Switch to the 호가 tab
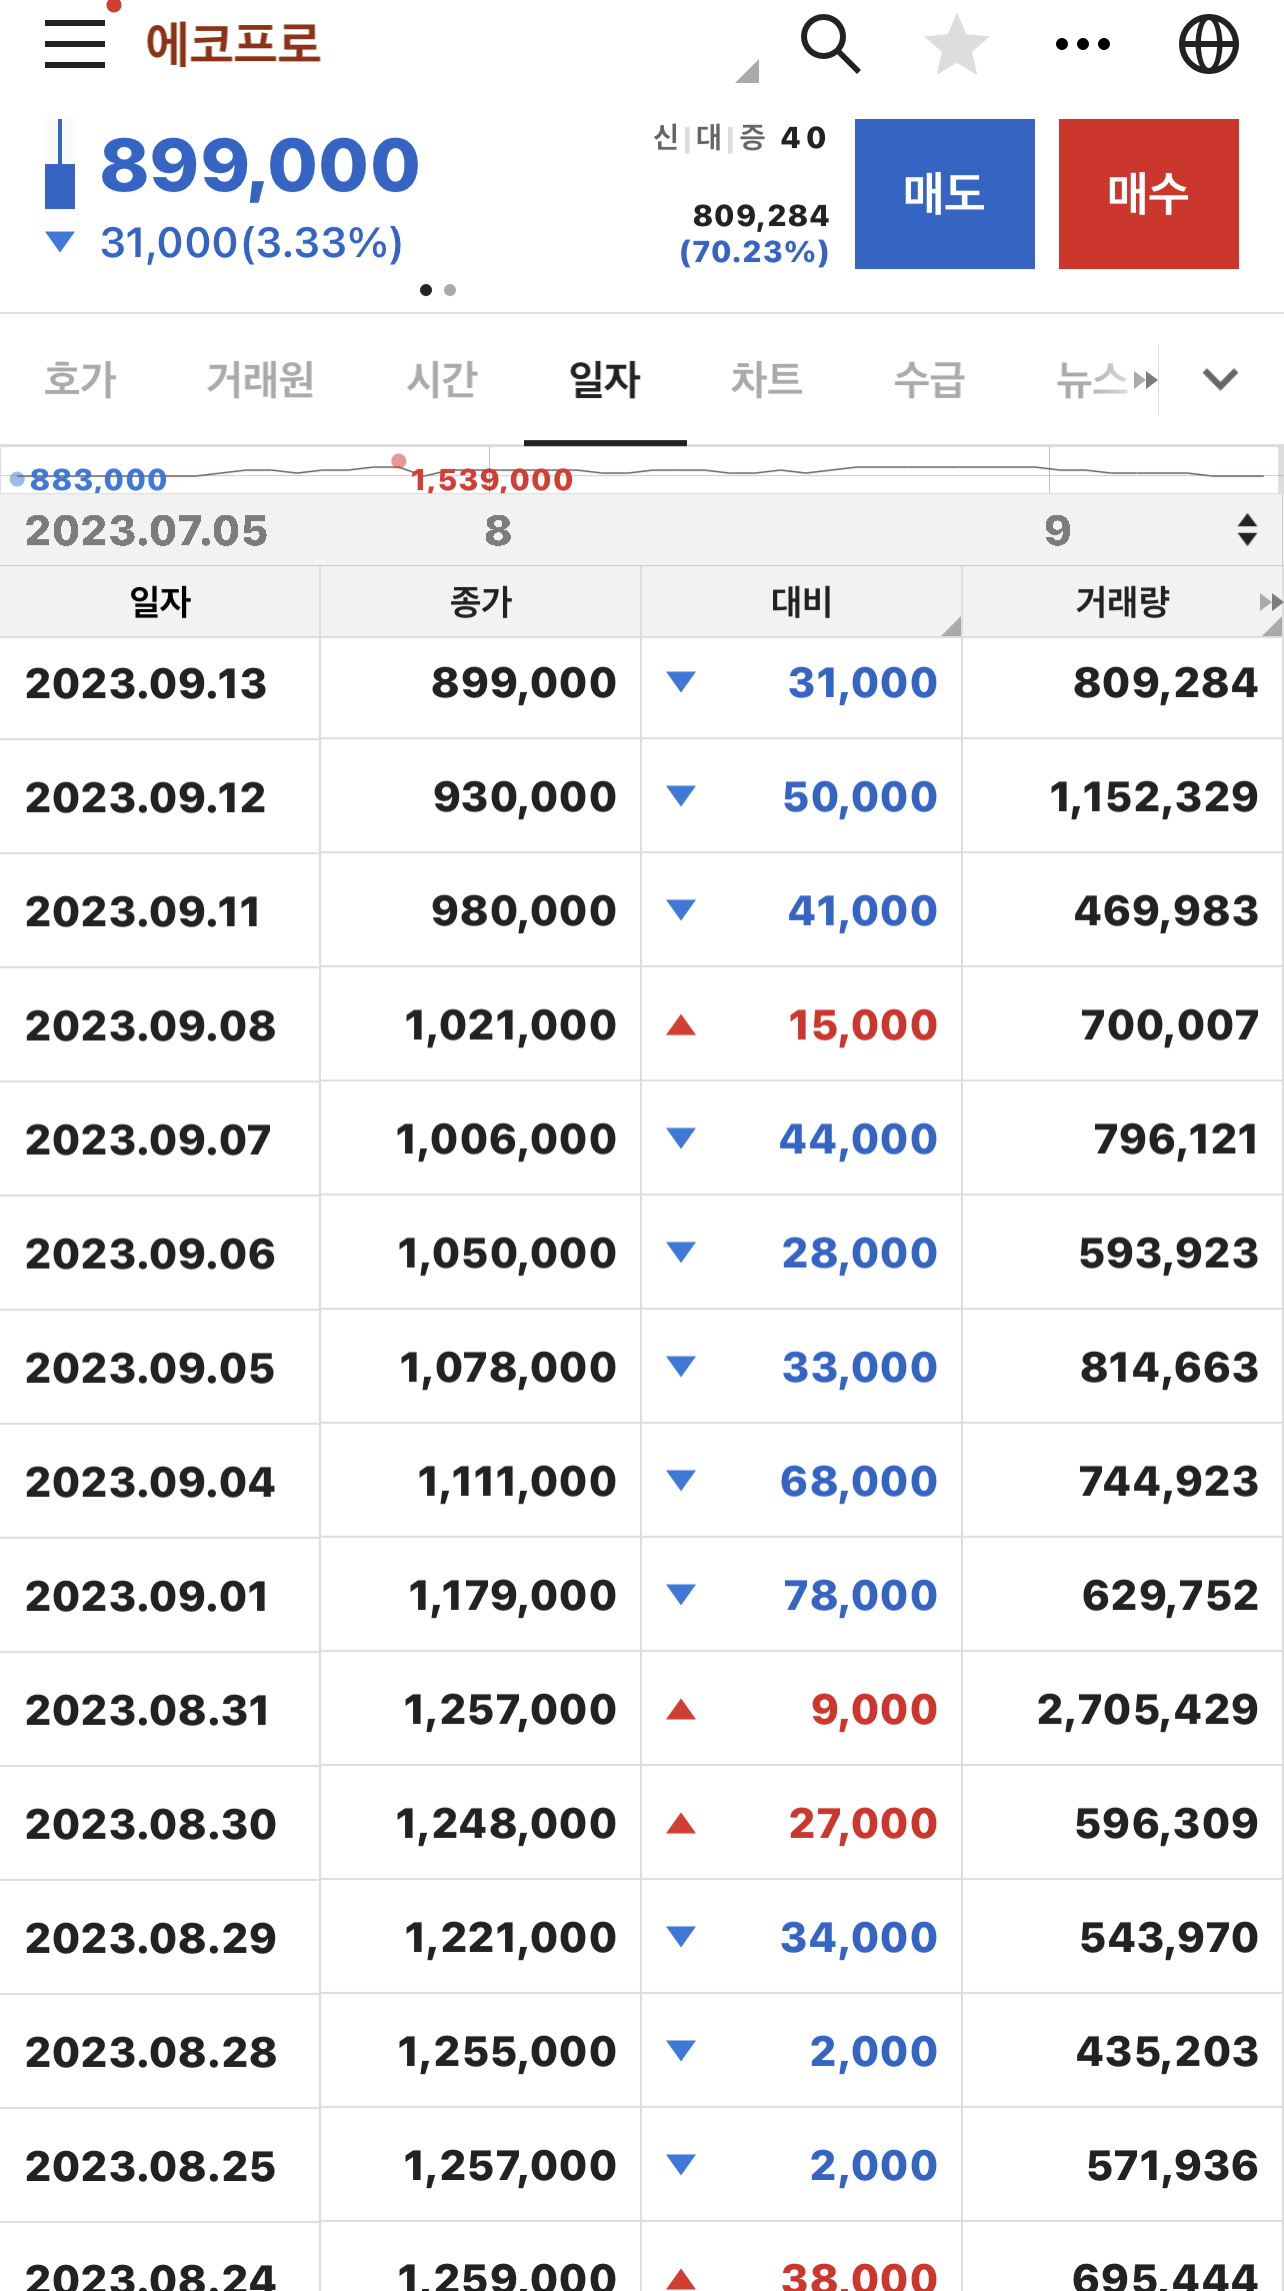 pos(81,380)
